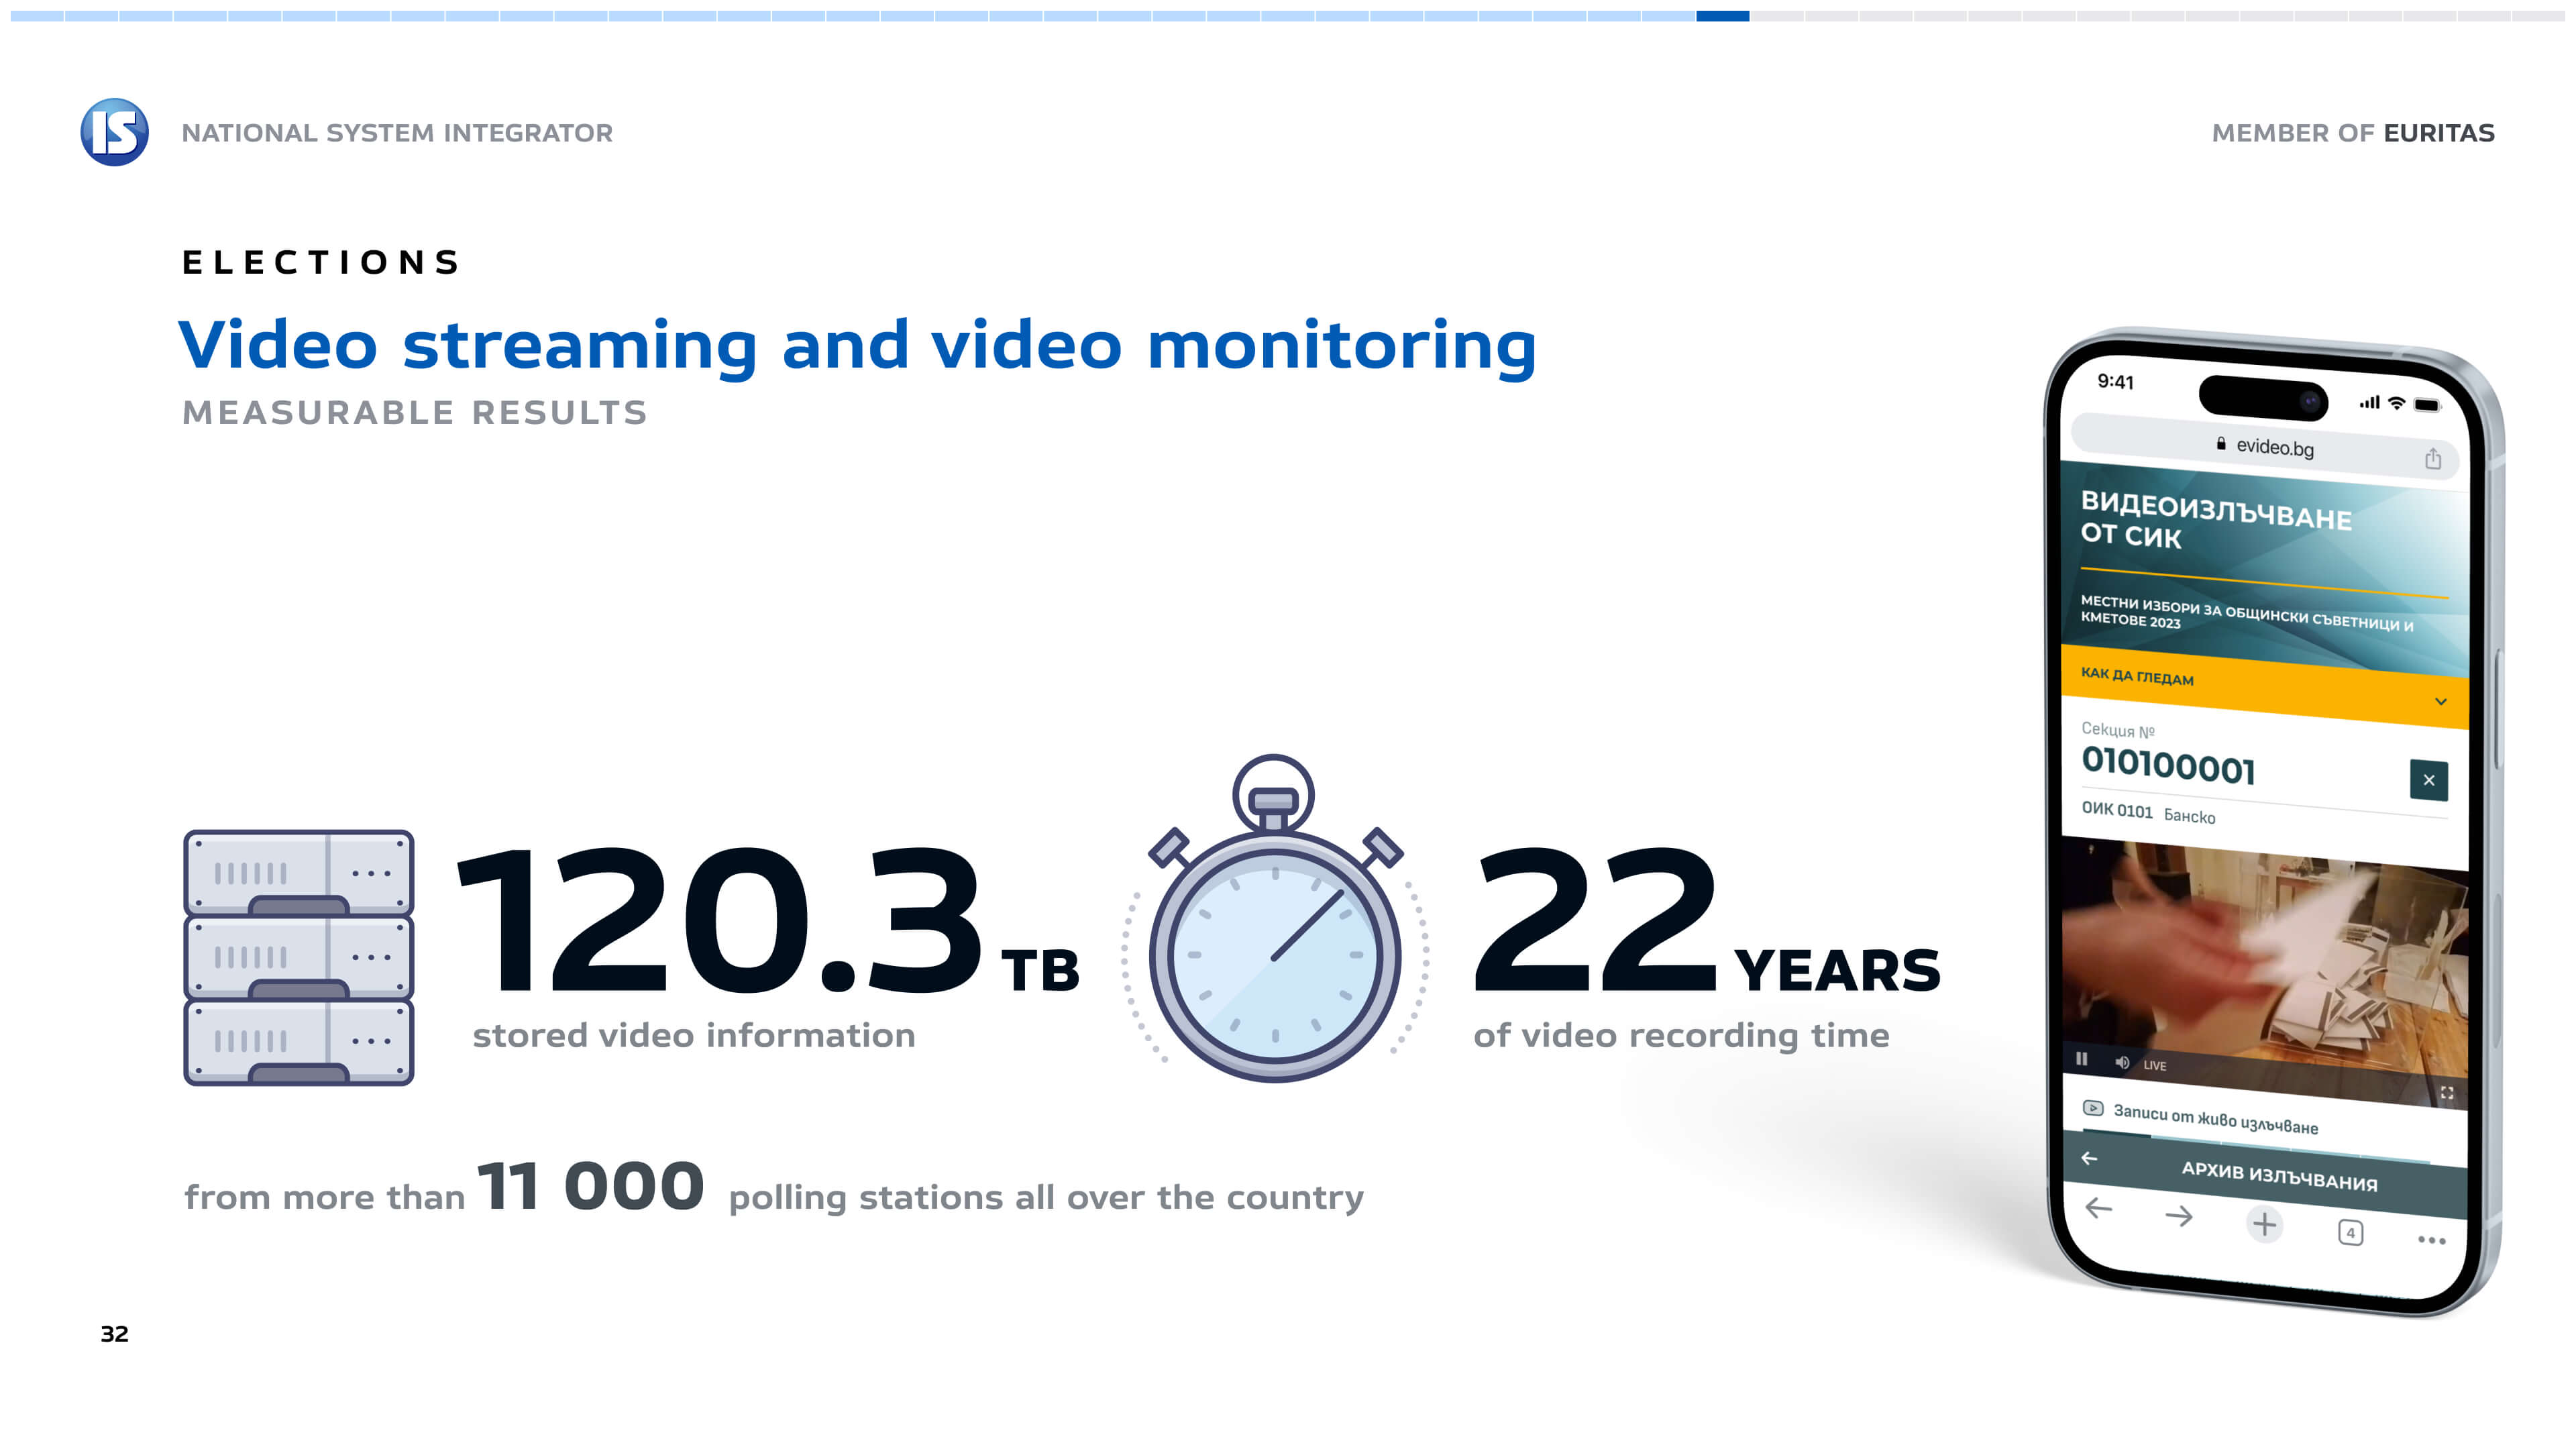Click the IS company logo
The image size is (2576, 1449).
click(x=114, y=132)
